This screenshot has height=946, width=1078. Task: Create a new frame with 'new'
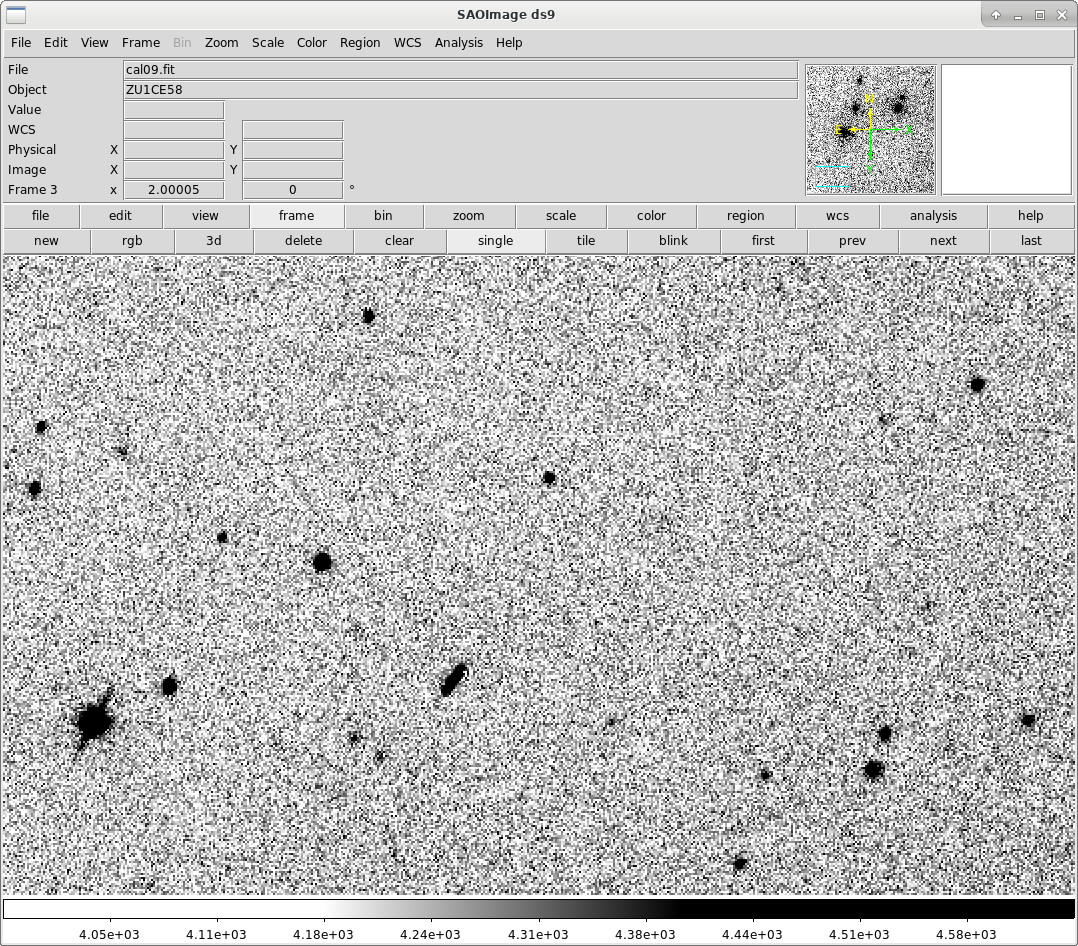pos(46,241)
